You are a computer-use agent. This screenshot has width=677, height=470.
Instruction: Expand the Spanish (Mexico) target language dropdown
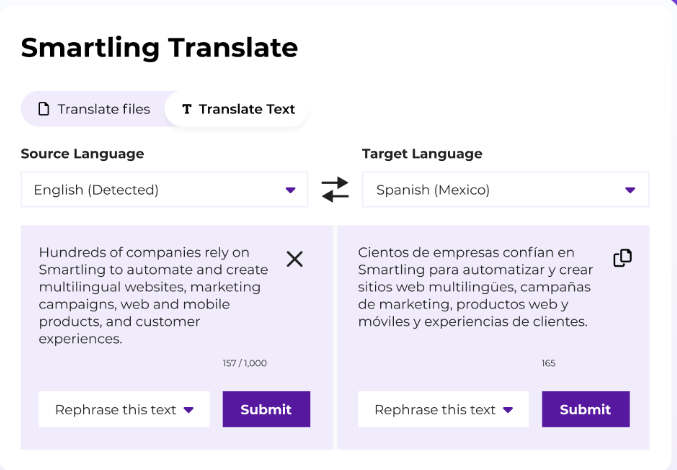click(505, 189)
